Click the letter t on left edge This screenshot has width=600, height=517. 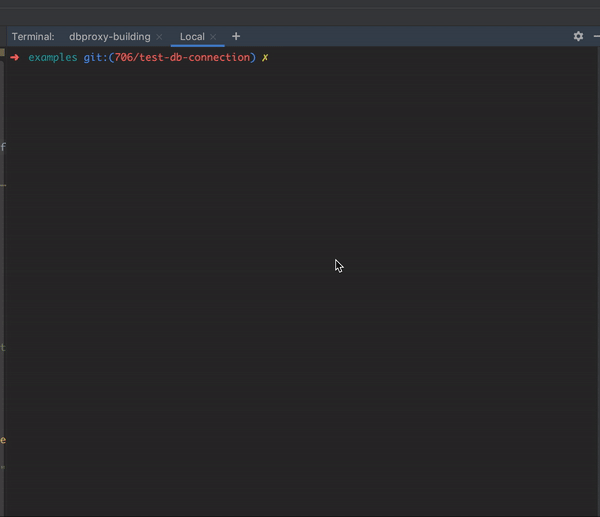coord(3,348)
